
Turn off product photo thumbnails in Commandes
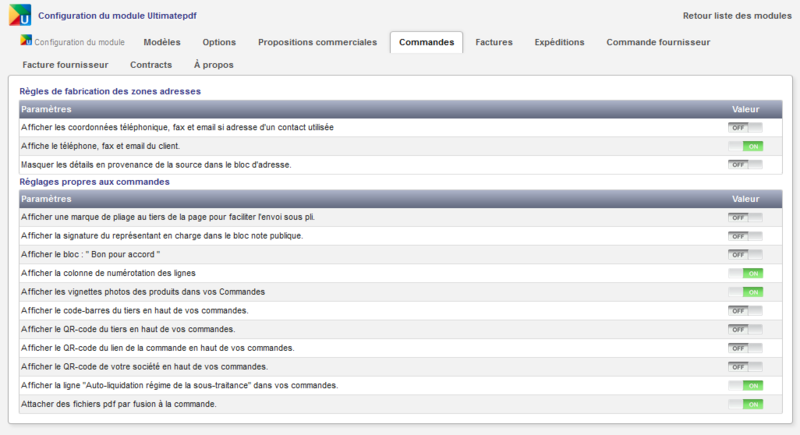click(745, 292)
